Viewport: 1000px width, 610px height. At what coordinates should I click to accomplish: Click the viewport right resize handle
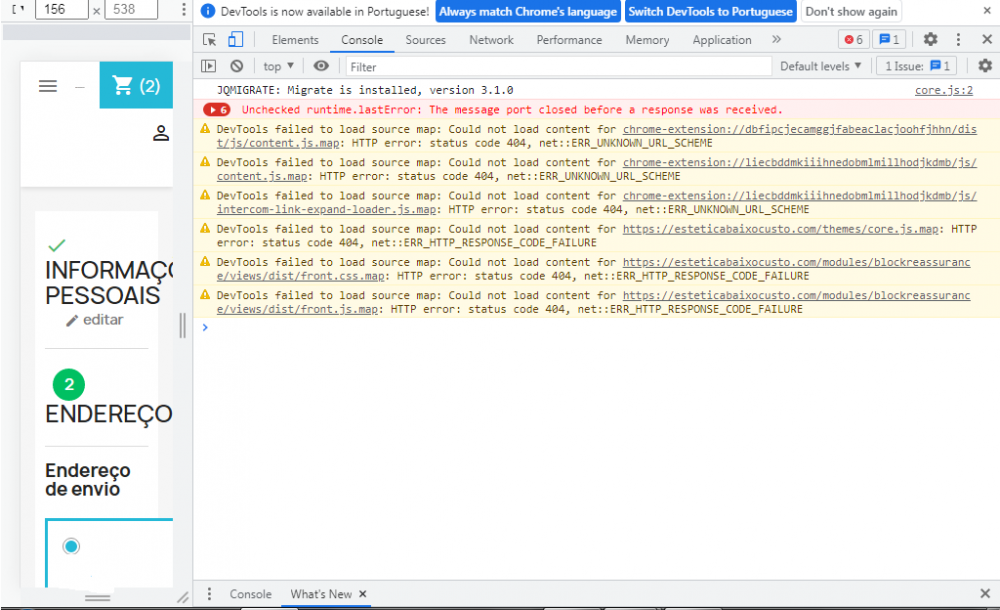click(182, 325)
